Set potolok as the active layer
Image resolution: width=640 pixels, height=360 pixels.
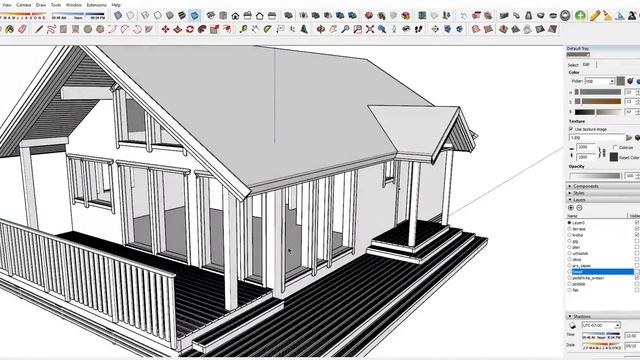coord(569,284)
